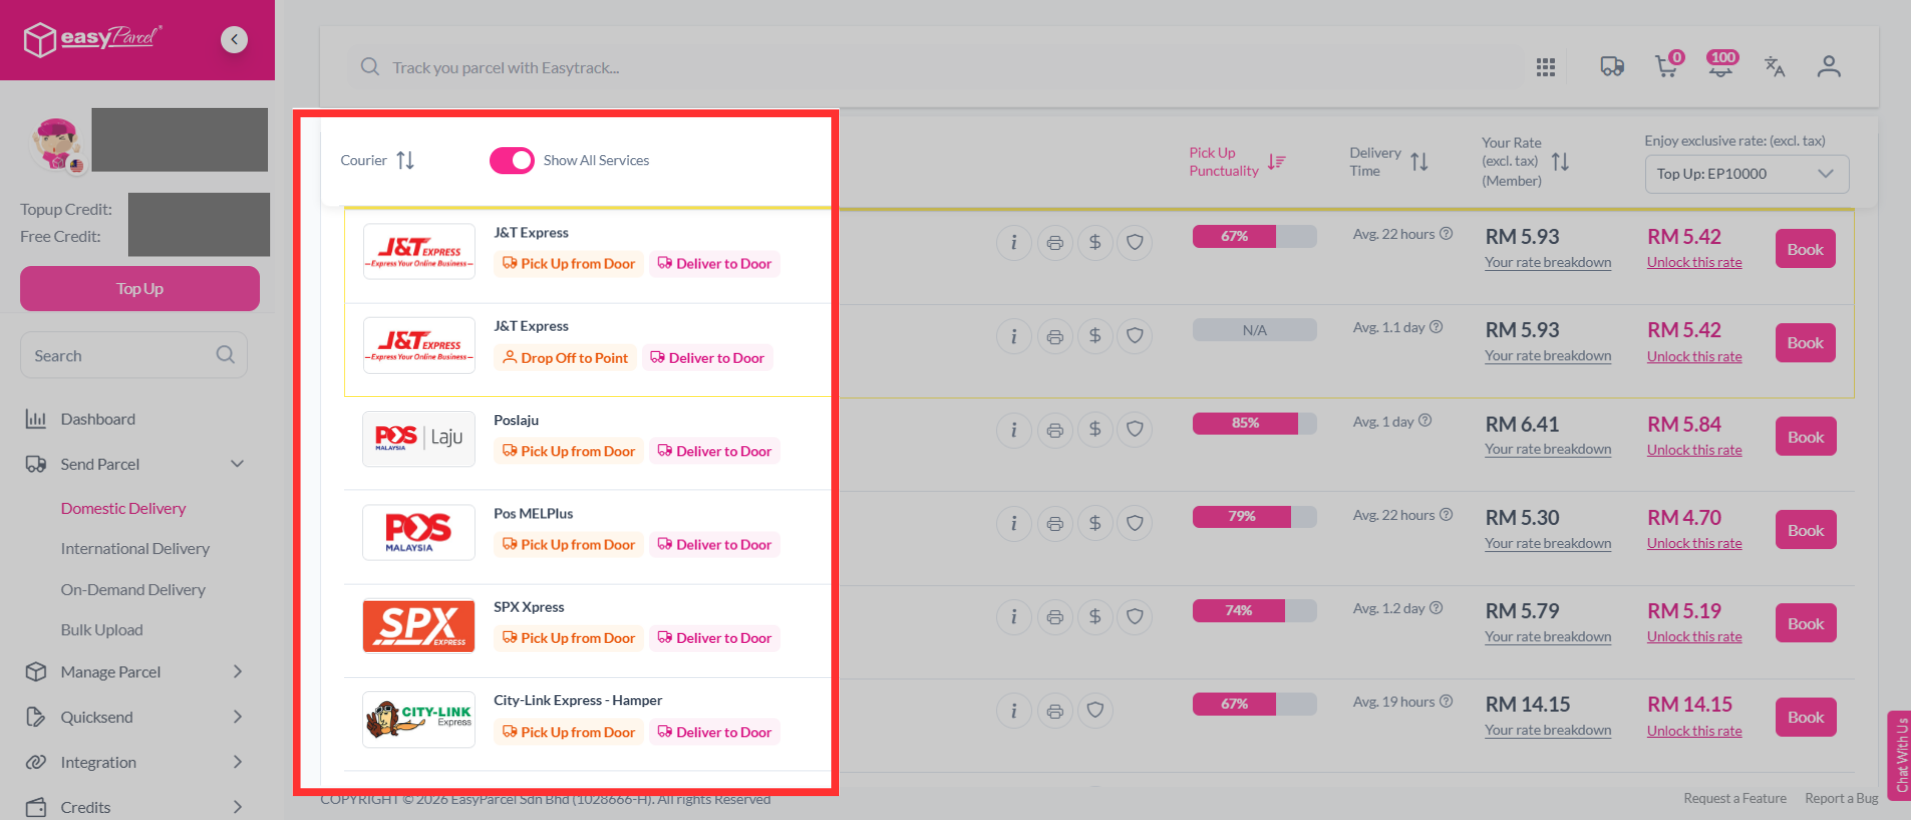Book the City-Link Express Hamper service

(1805, 717)
